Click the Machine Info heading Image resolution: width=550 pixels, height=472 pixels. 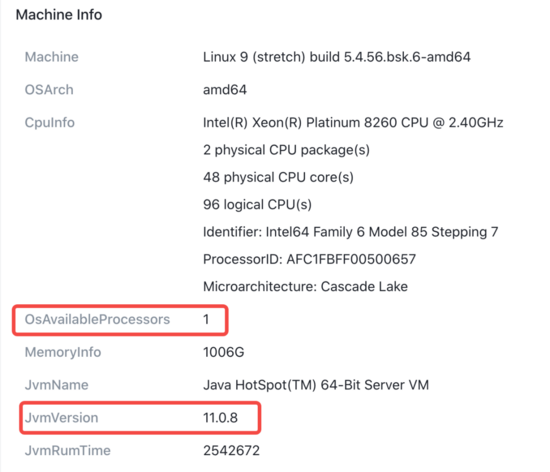(x=59, y=15)
